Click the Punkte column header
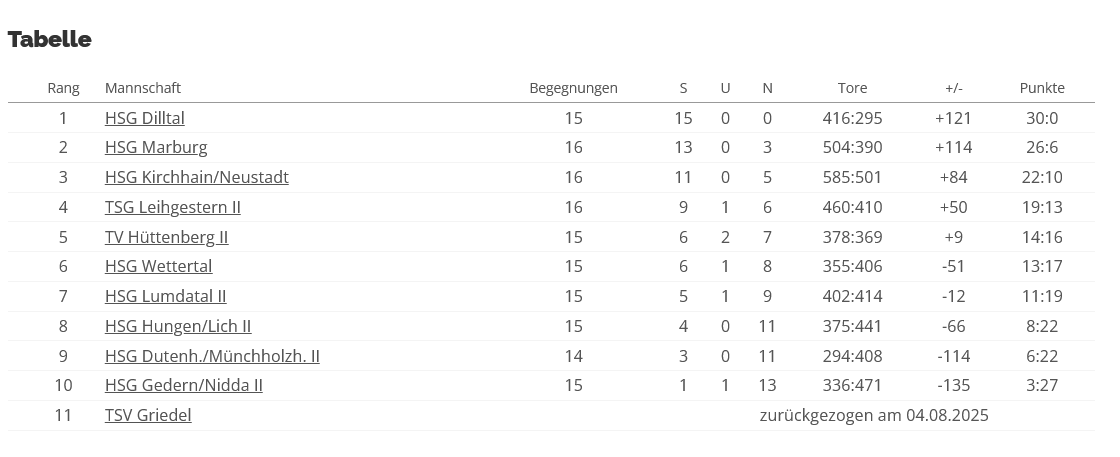This screenshot has height=457, width=1120. 1042,88
